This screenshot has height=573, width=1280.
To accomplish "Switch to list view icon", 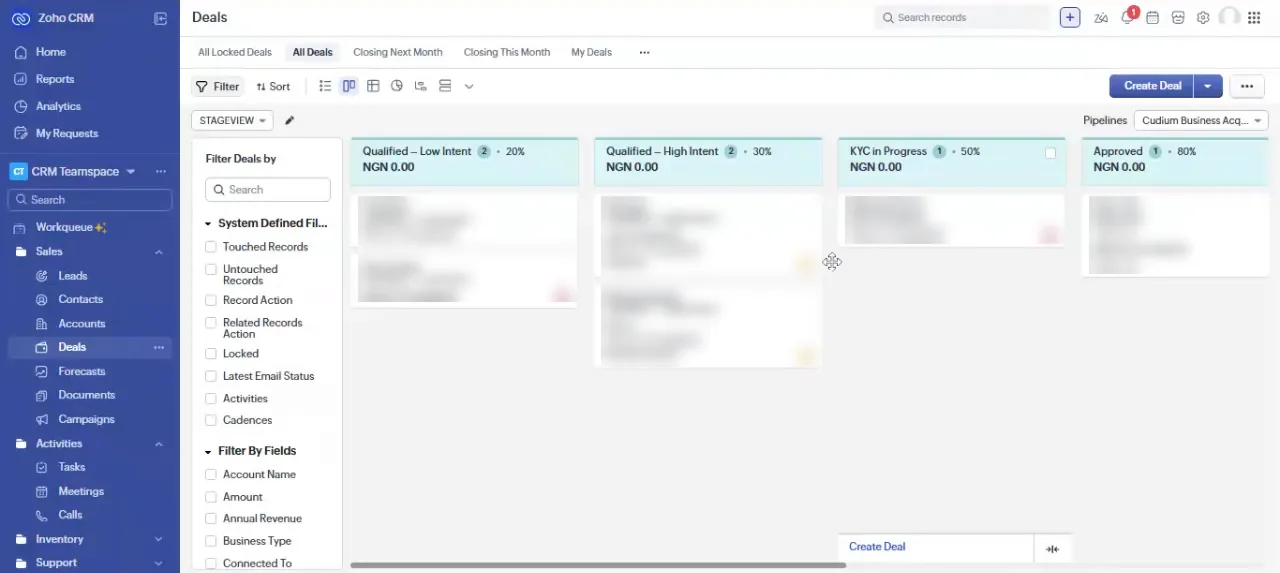I will pyautogui.click(x=325, y=86).
